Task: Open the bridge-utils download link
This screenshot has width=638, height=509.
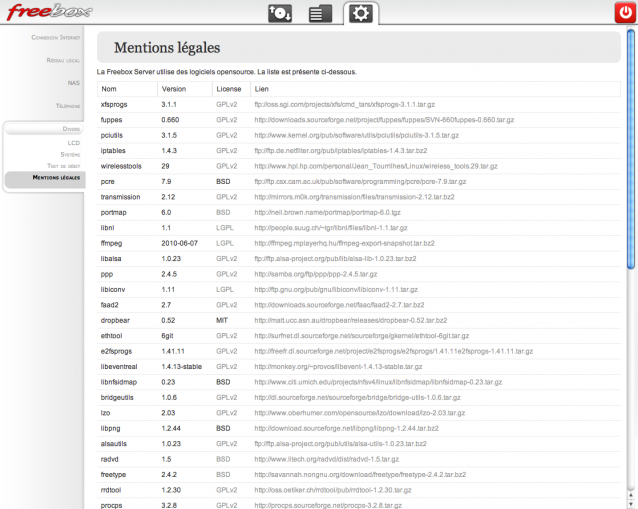Action: coord(357,398)
